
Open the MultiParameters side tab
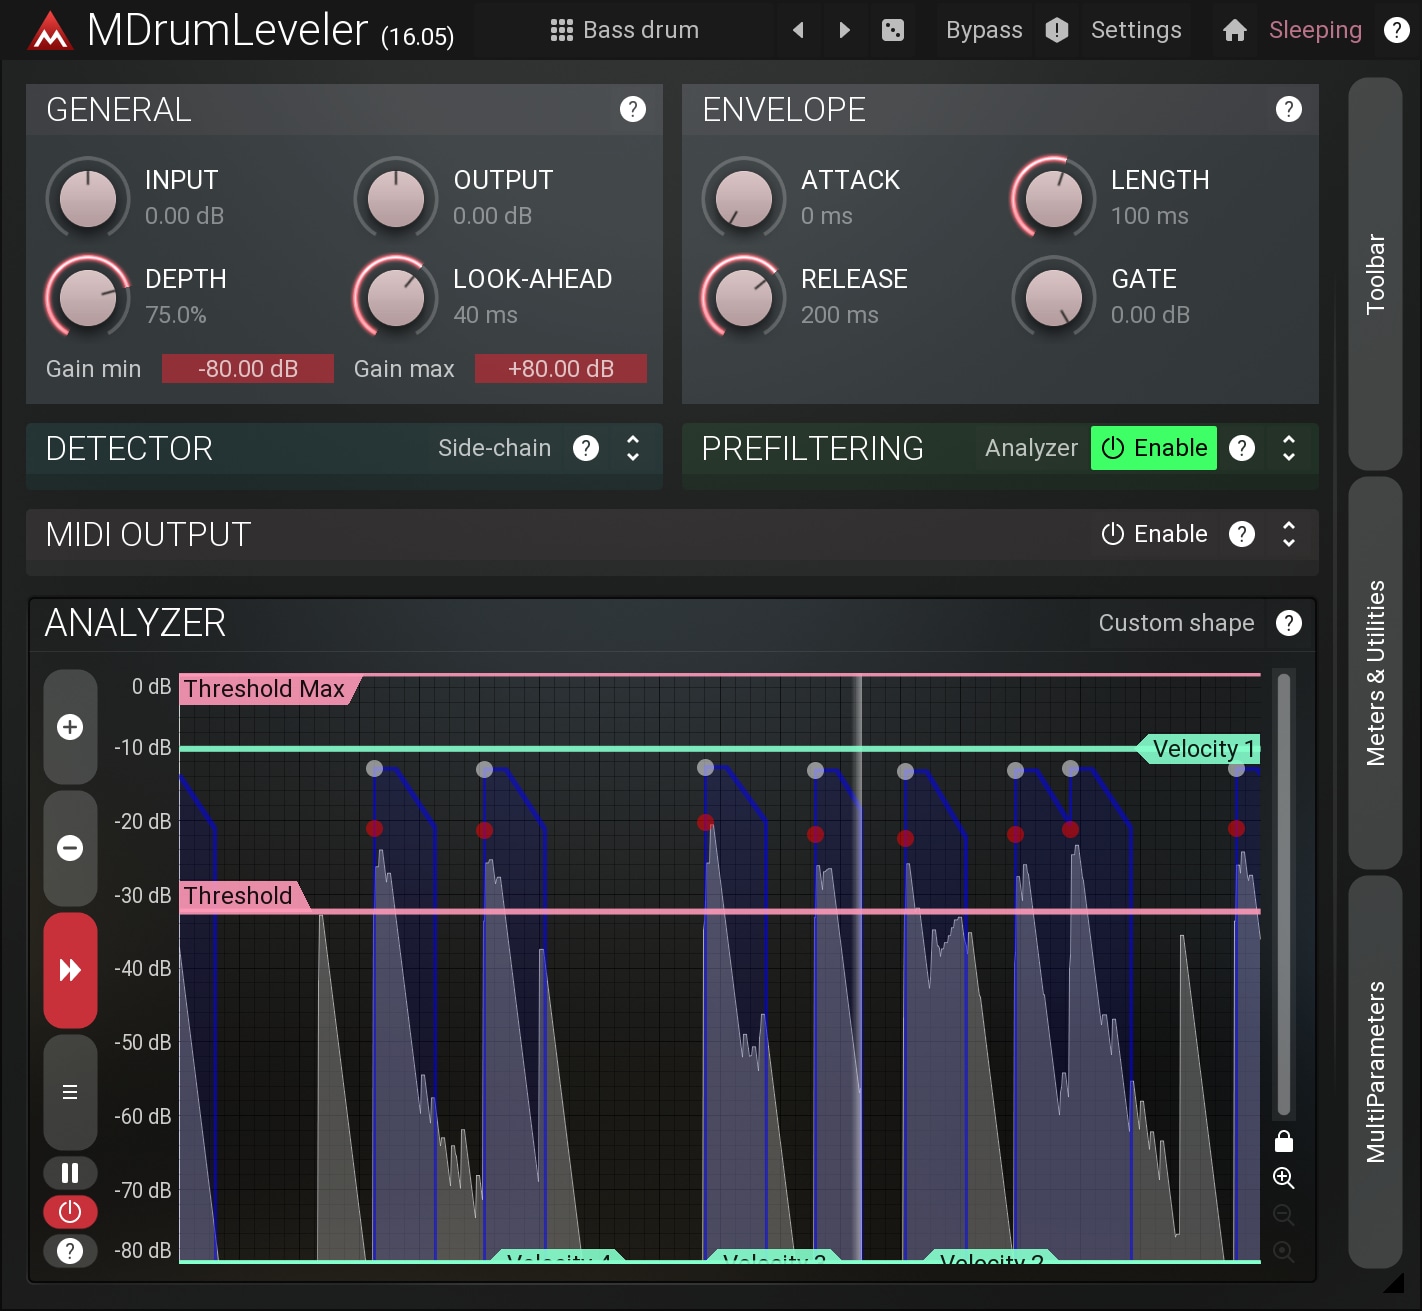point(1375,1072)
